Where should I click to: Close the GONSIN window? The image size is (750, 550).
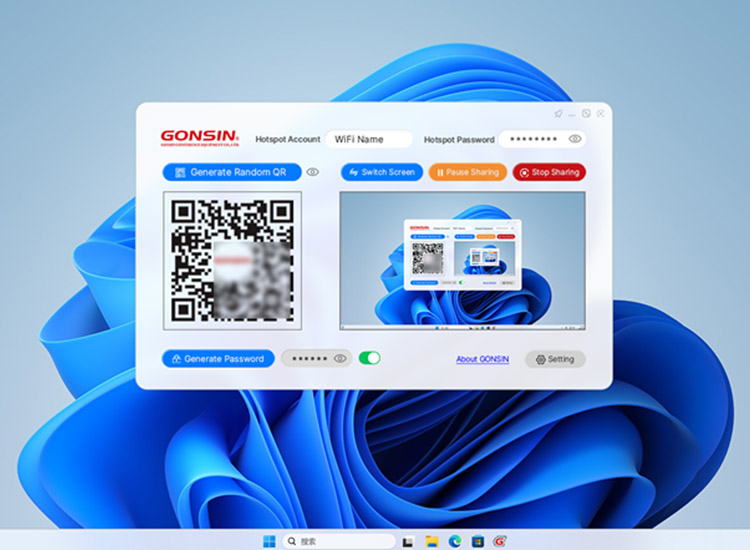[601, 113]
